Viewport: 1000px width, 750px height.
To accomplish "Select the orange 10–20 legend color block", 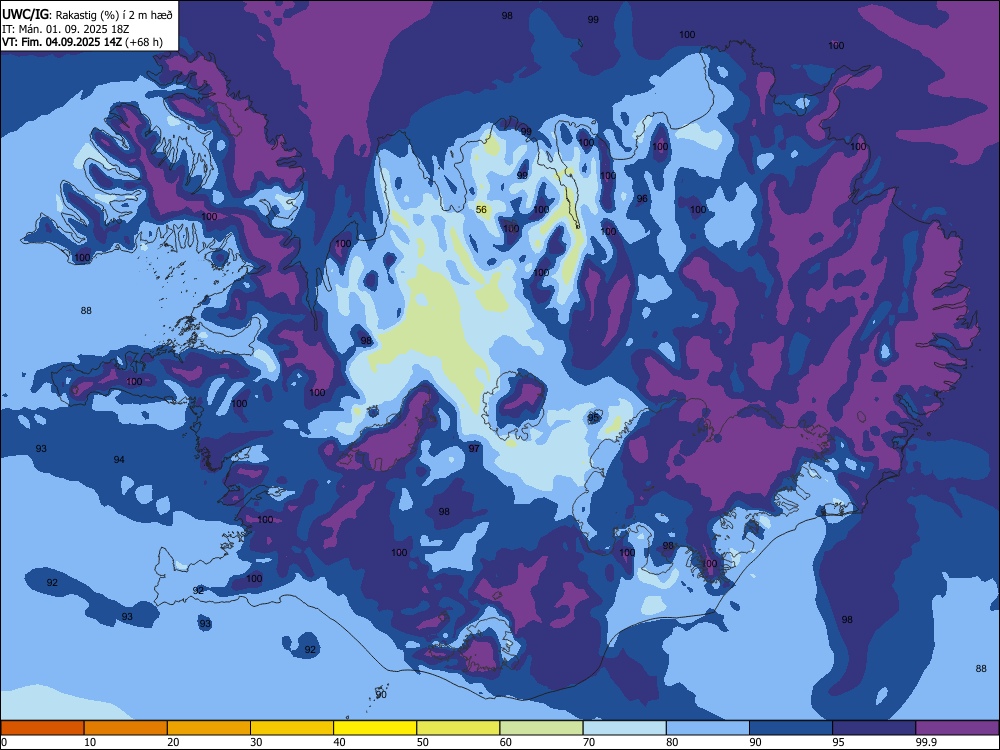I will tap(126, 728).
